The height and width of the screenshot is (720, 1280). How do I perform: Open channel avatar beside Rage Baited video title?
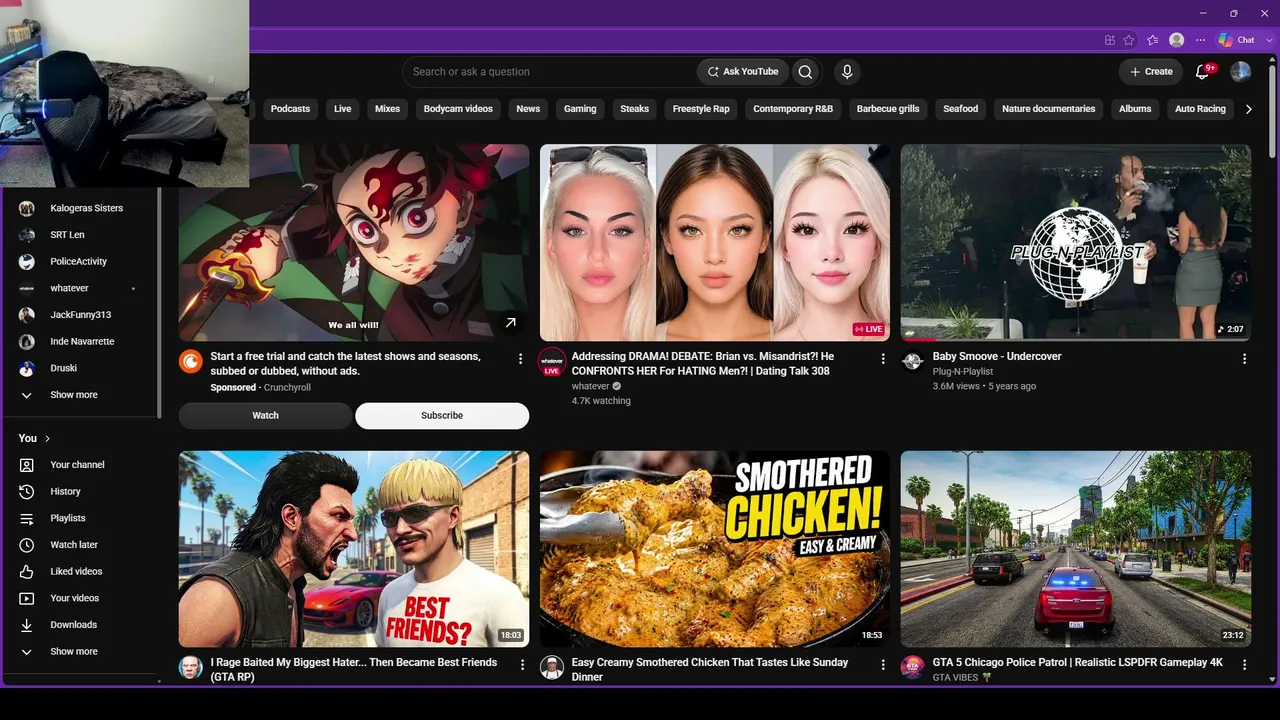190,667
